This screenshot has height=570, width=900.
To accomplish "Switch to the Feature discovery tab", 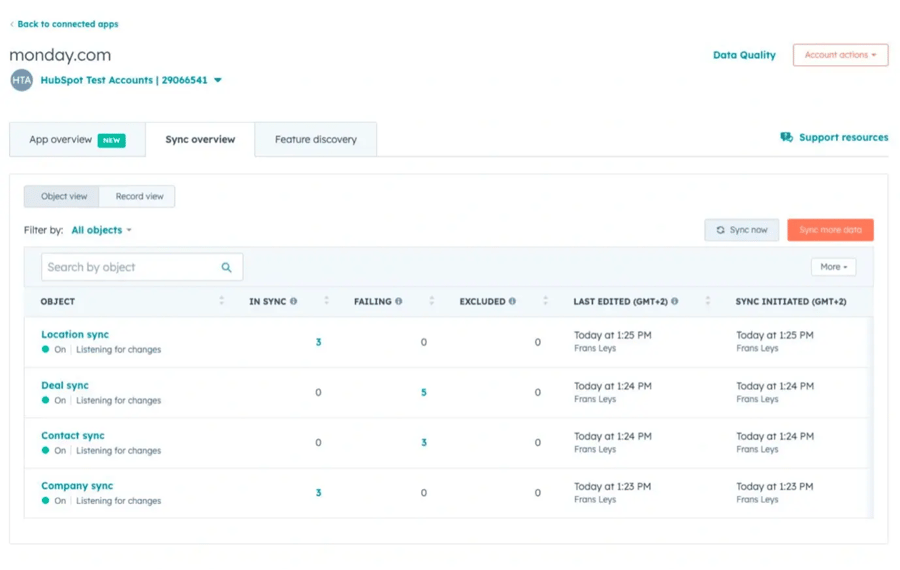I will 316,139.
